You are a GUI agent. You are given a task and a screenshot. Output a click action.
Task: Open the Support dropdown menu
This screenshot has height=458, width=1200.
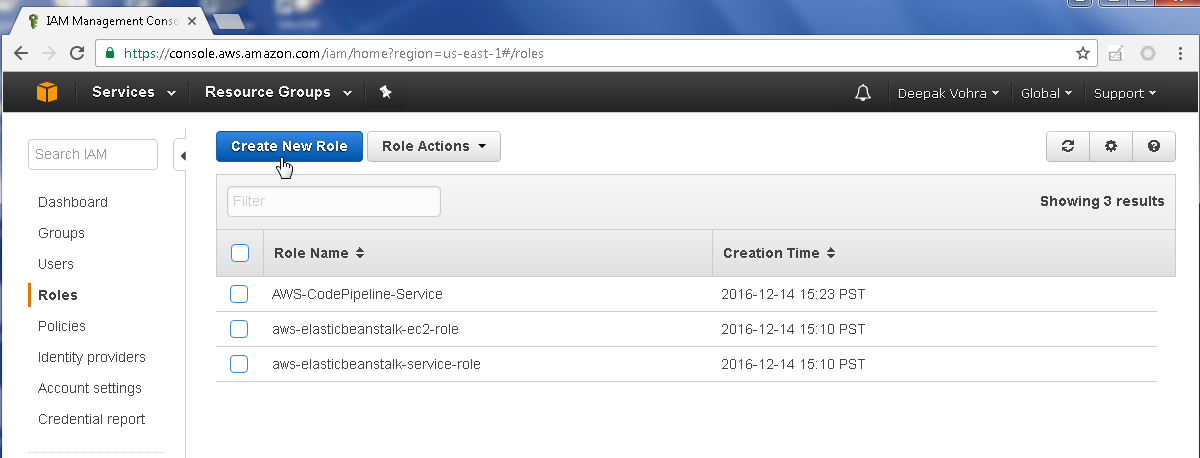point(1125,93)
